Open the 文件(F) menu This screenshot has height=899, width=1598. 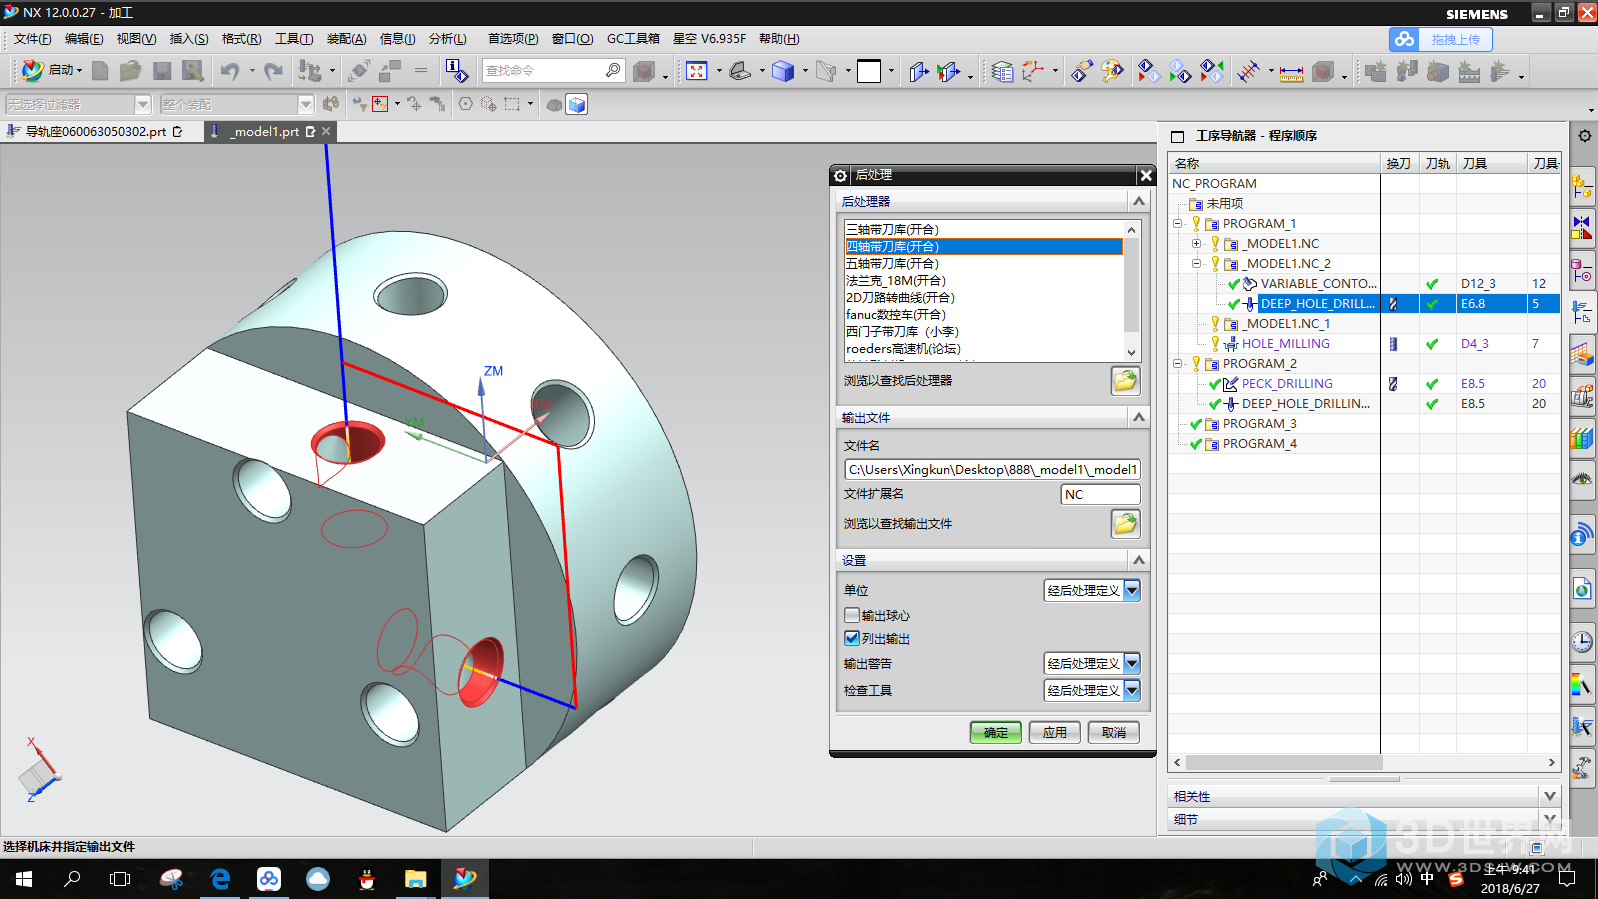pos(32,39)
